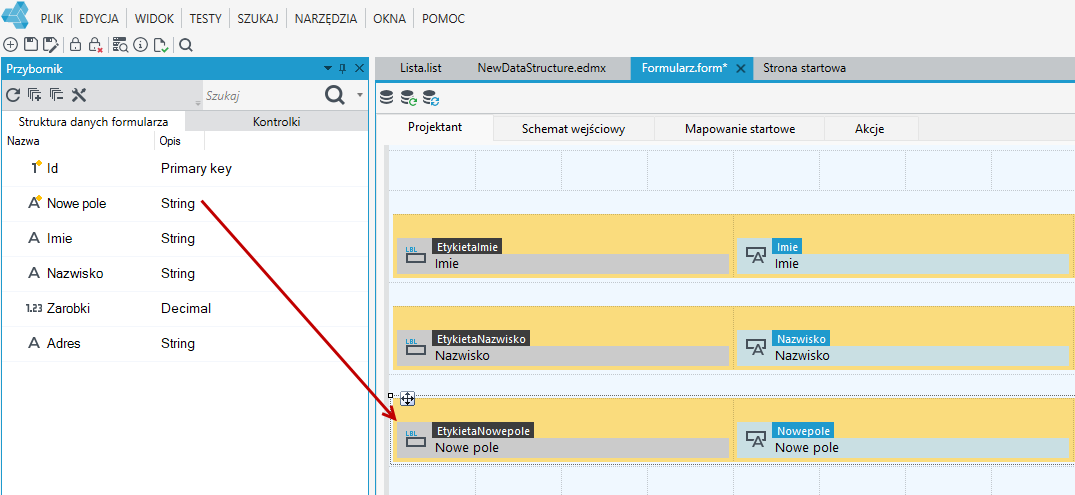The image size is (1075, 495).
Task: Open the Mapowanie startowe tab
Action: pyautogui.click(x=739, y=128)
